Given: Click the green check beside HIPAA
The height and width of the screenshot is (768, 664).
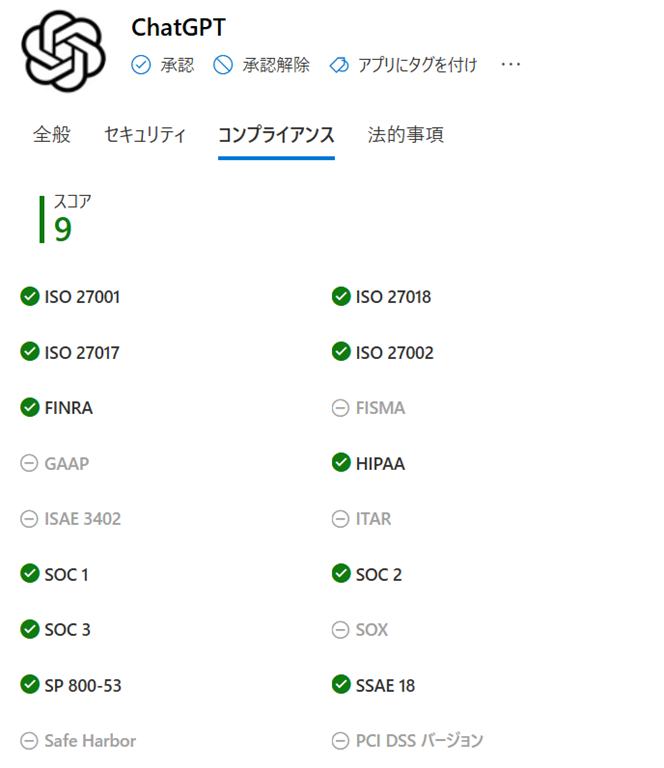Looking at the screenshot, I should pos(340,463).
